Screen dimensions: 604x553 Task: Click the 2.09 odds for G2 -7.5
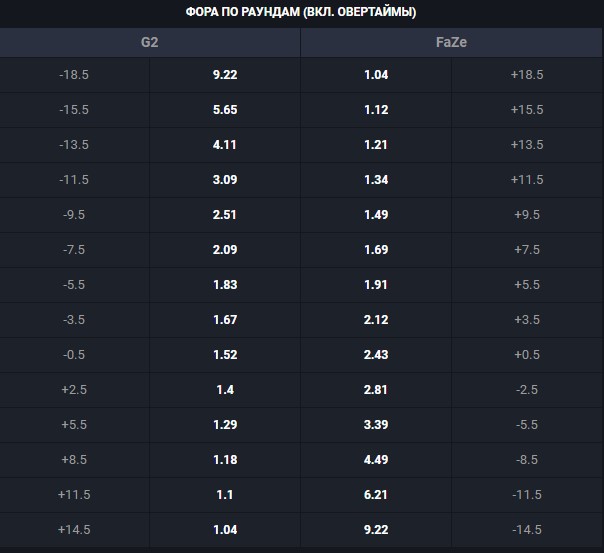pos(225,250)
